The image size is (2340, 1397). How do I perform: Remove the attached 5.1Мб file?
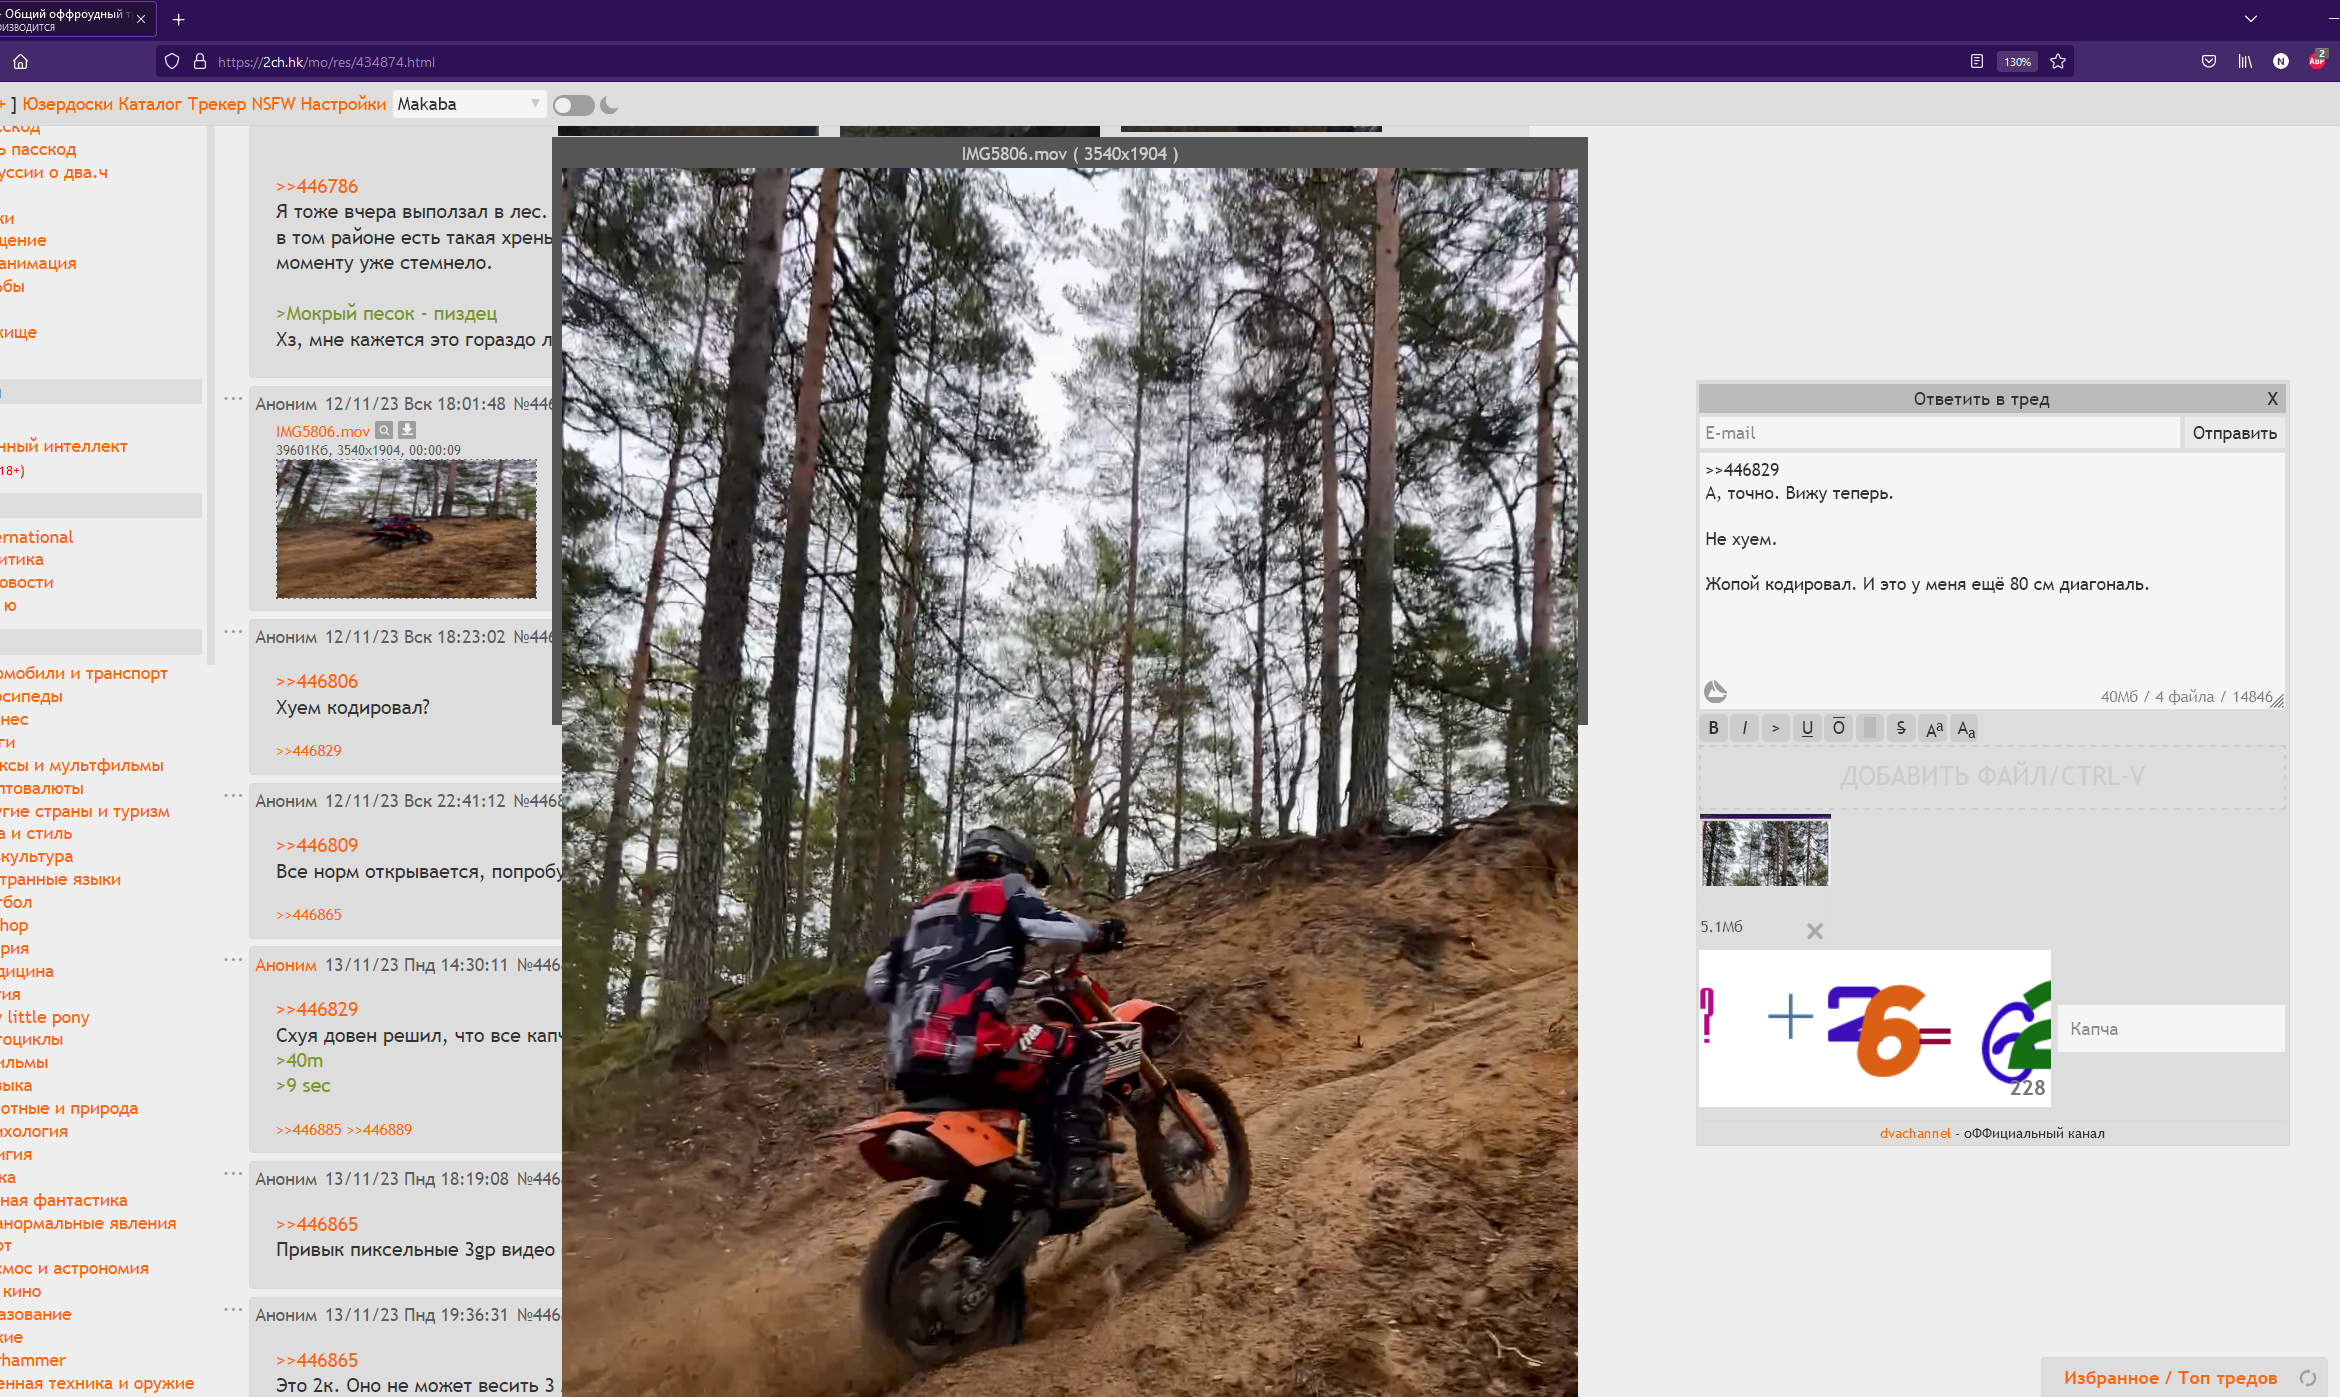coord(1814,931)
